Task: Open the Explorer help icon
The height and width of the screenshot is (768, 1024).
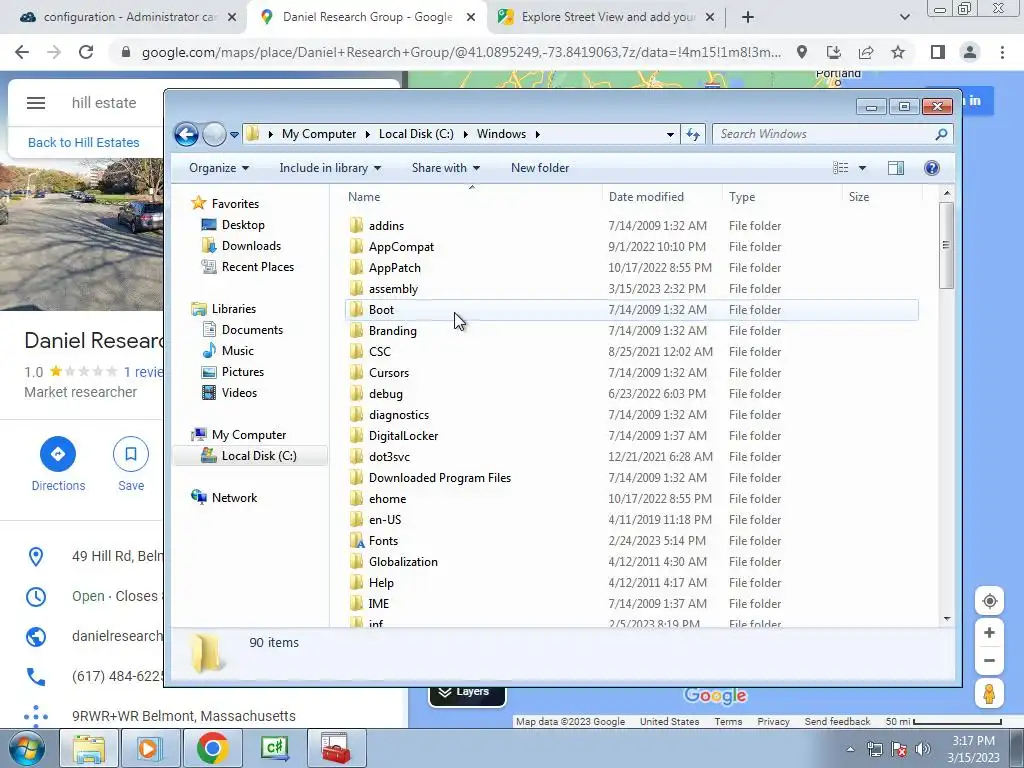Action: [932, 168]
